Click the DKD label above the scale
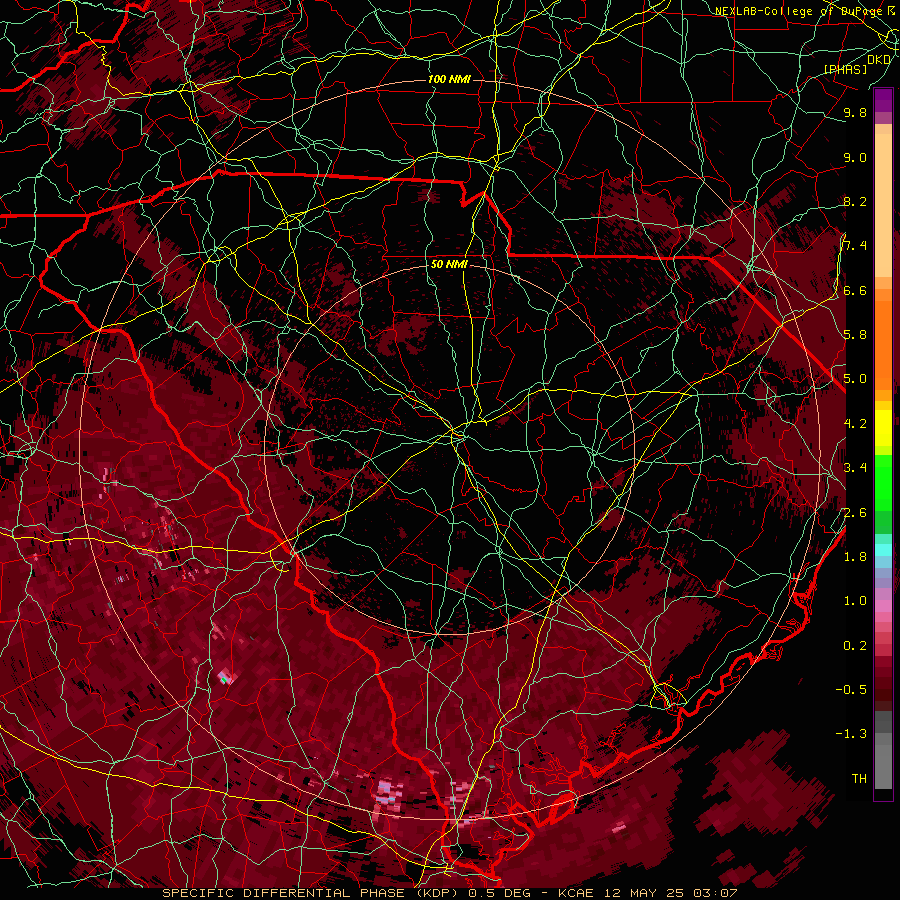Viewport: 900px width, 900px height. (x=879, y=59)
